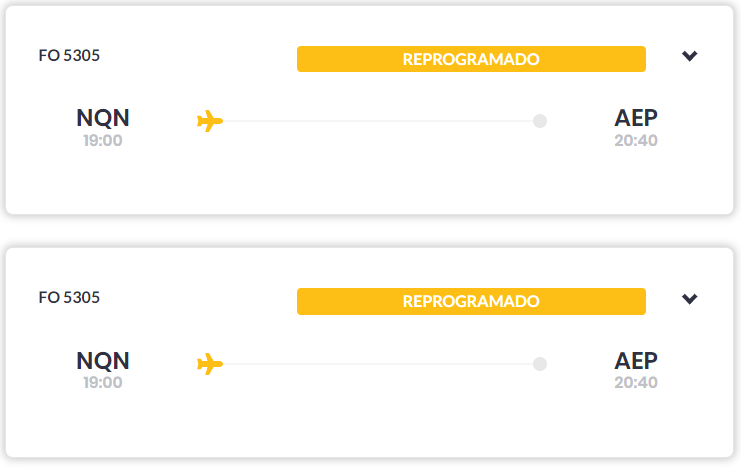Click the 20:40 arrival time in bottom card
The height and width of the screenshot is (471, 741).
tap(636, 383)
